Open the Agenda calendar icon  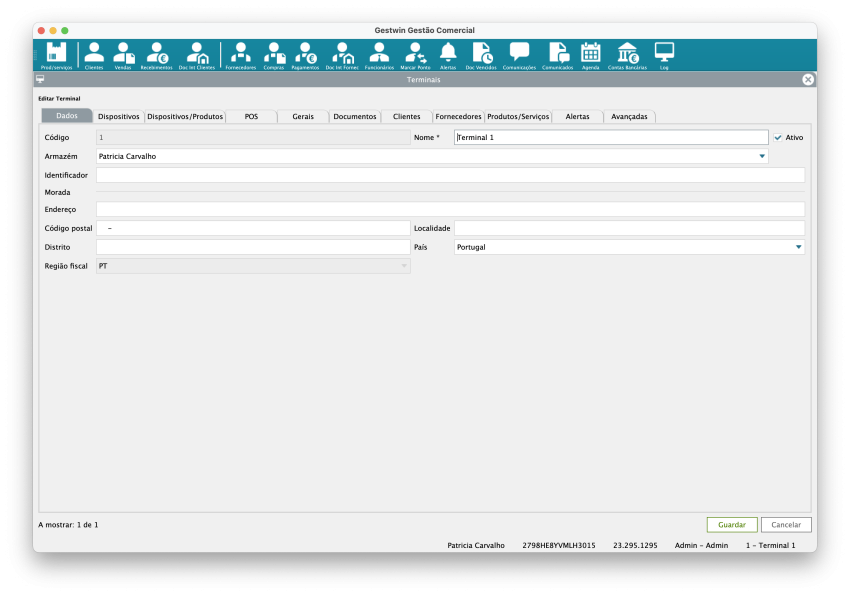590,55
